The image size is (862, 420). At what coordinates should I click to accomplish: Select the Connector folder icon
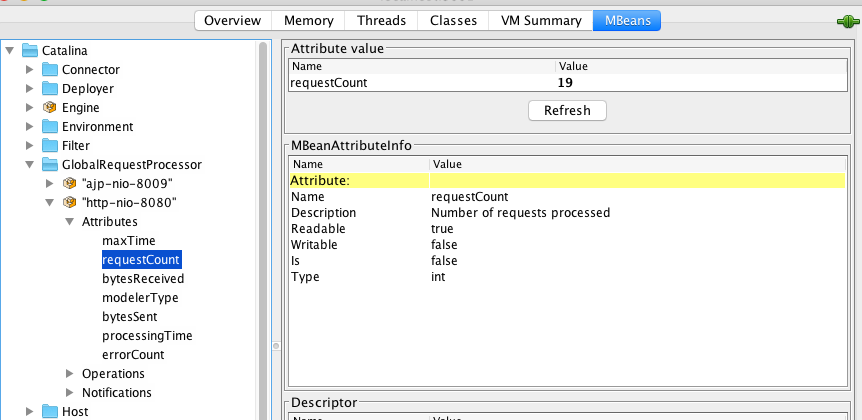tap(50, 70)
